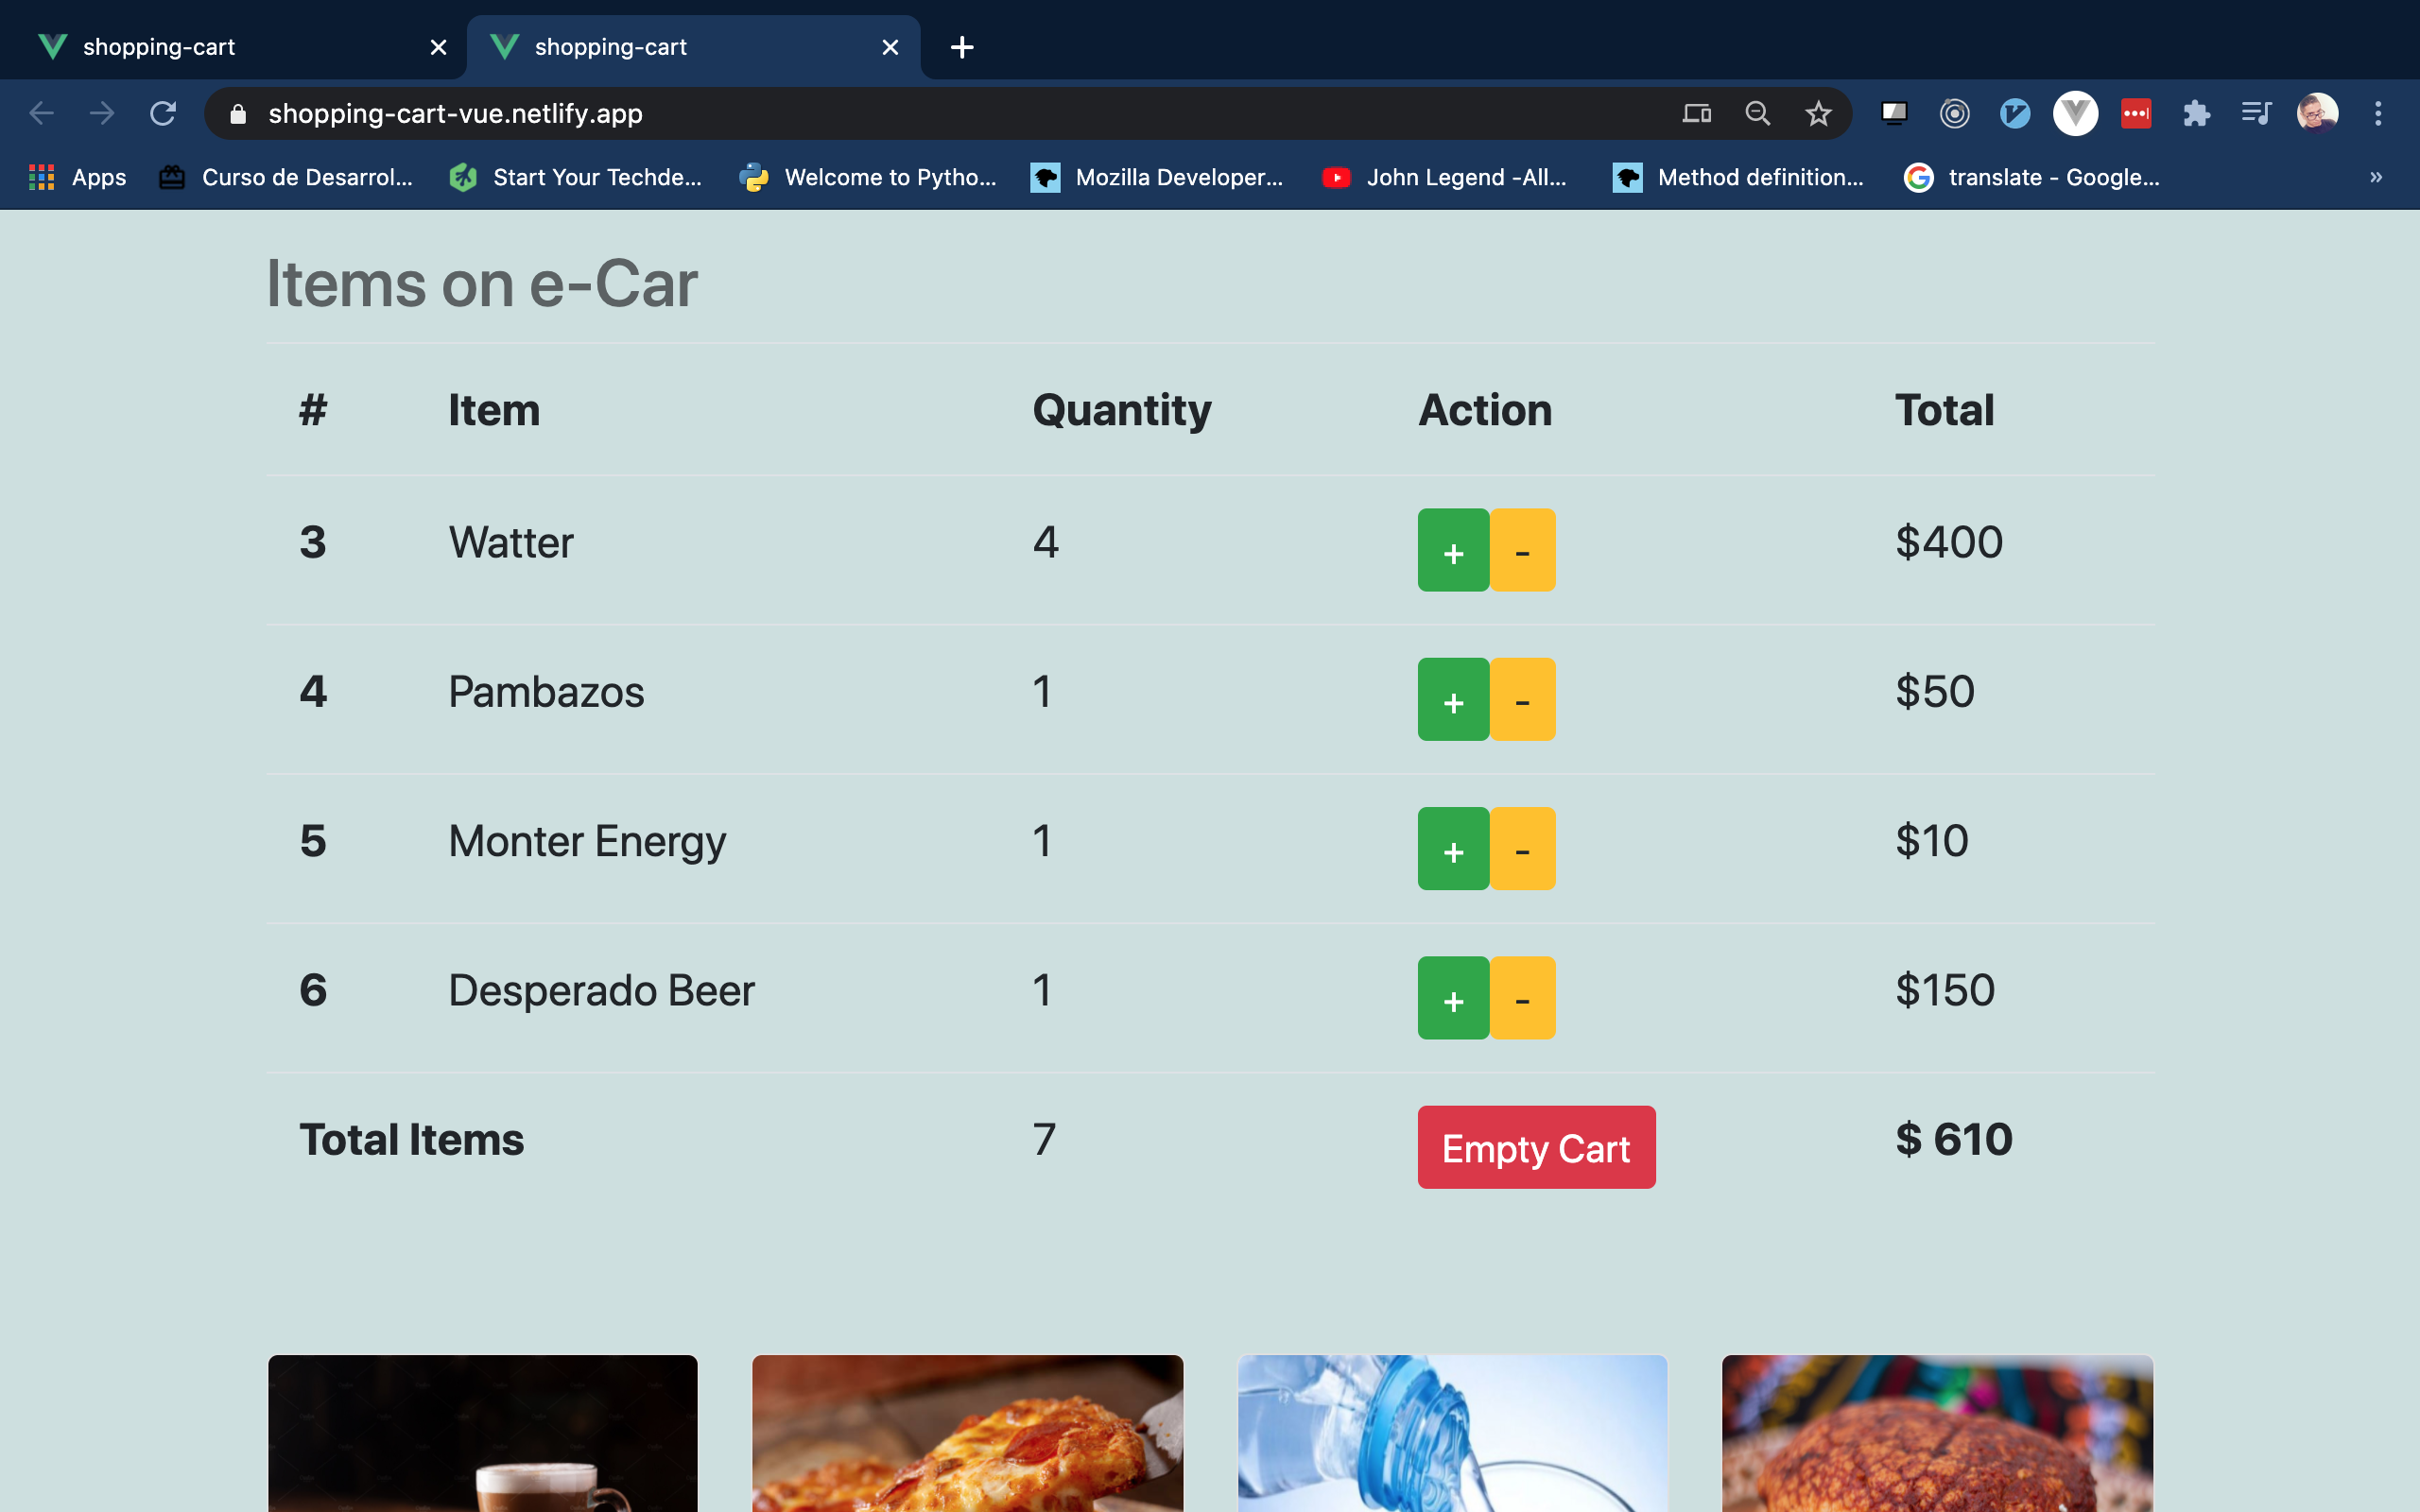Open the Method definition... bookmark

(x=1738, y=177)
